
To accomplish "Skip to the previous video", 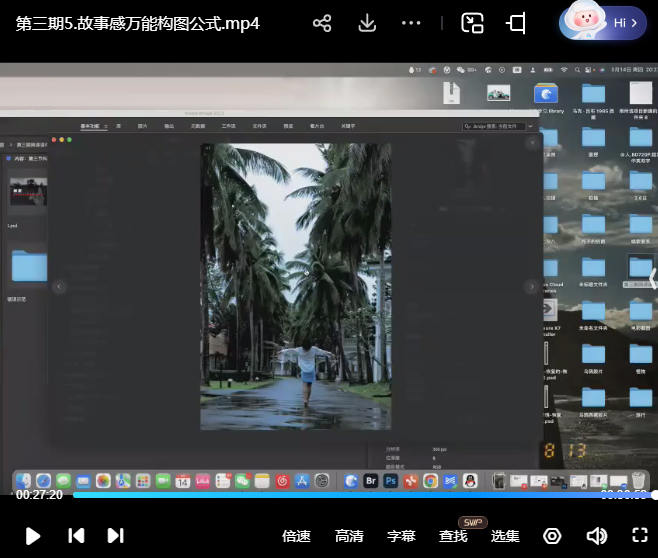I will (x=76, y=536).
